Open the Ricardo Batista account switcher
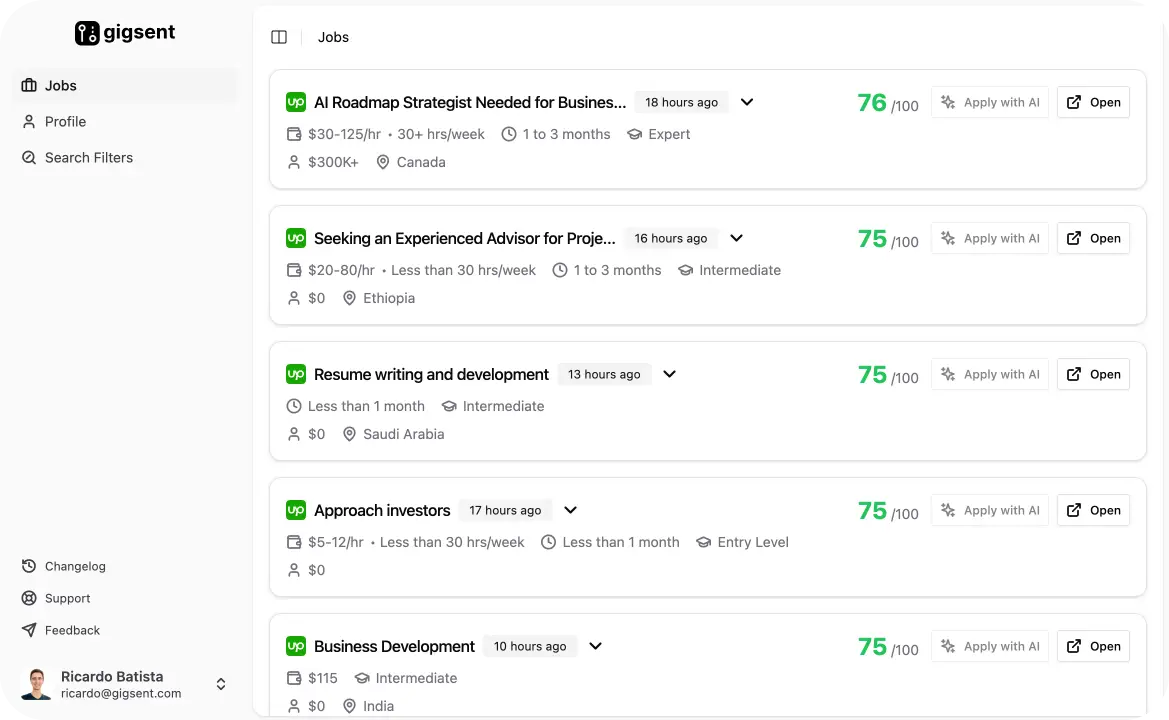Screen dimensions: 1169x720 pyautogui.click(x=221, y=684)
